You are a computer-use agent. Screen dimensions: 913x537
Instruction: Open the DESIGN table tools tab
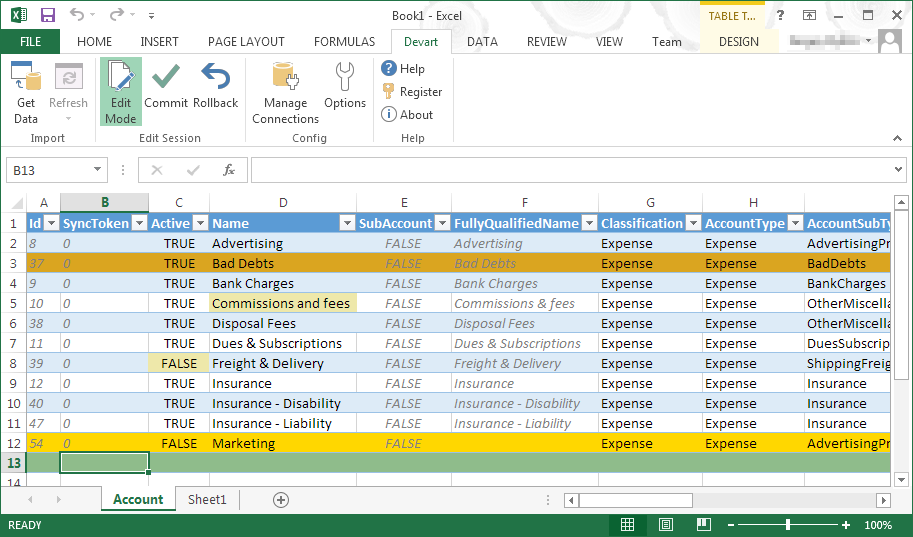click(x=738, y=41)
